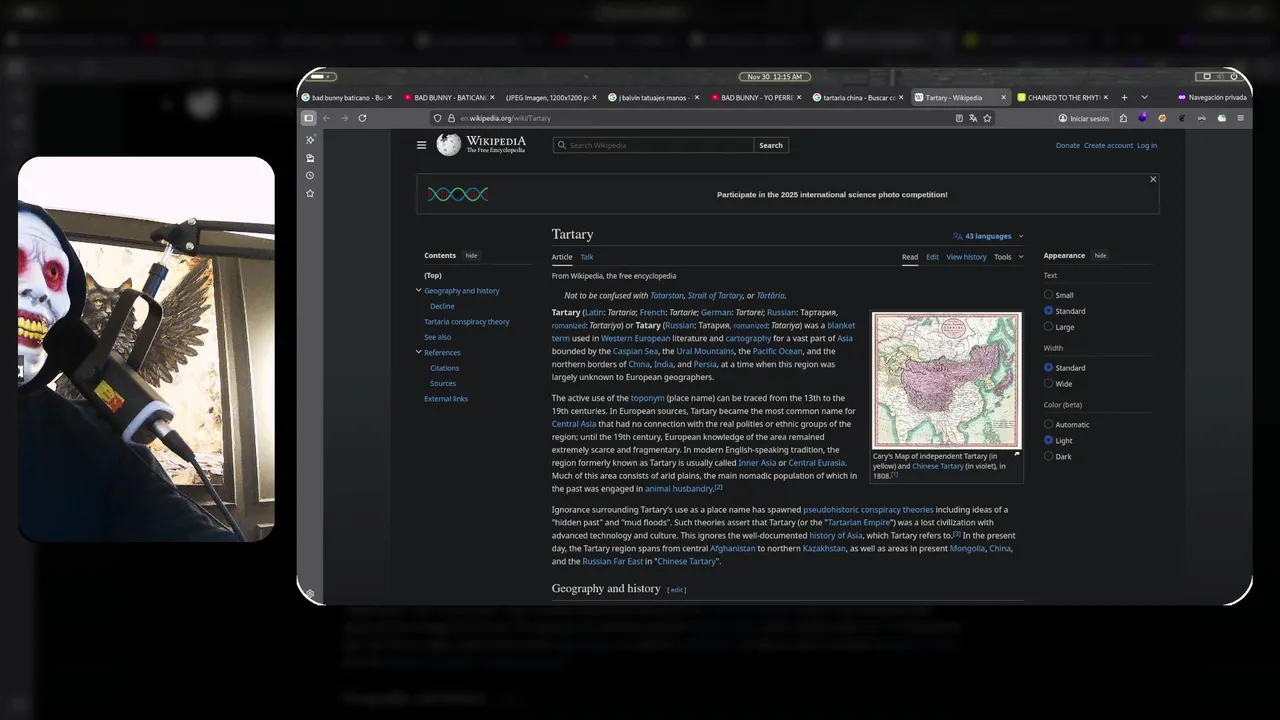The image size is (1280, 720).
Task: Click the site padlock icon
Action: click(x=451, y=118)
